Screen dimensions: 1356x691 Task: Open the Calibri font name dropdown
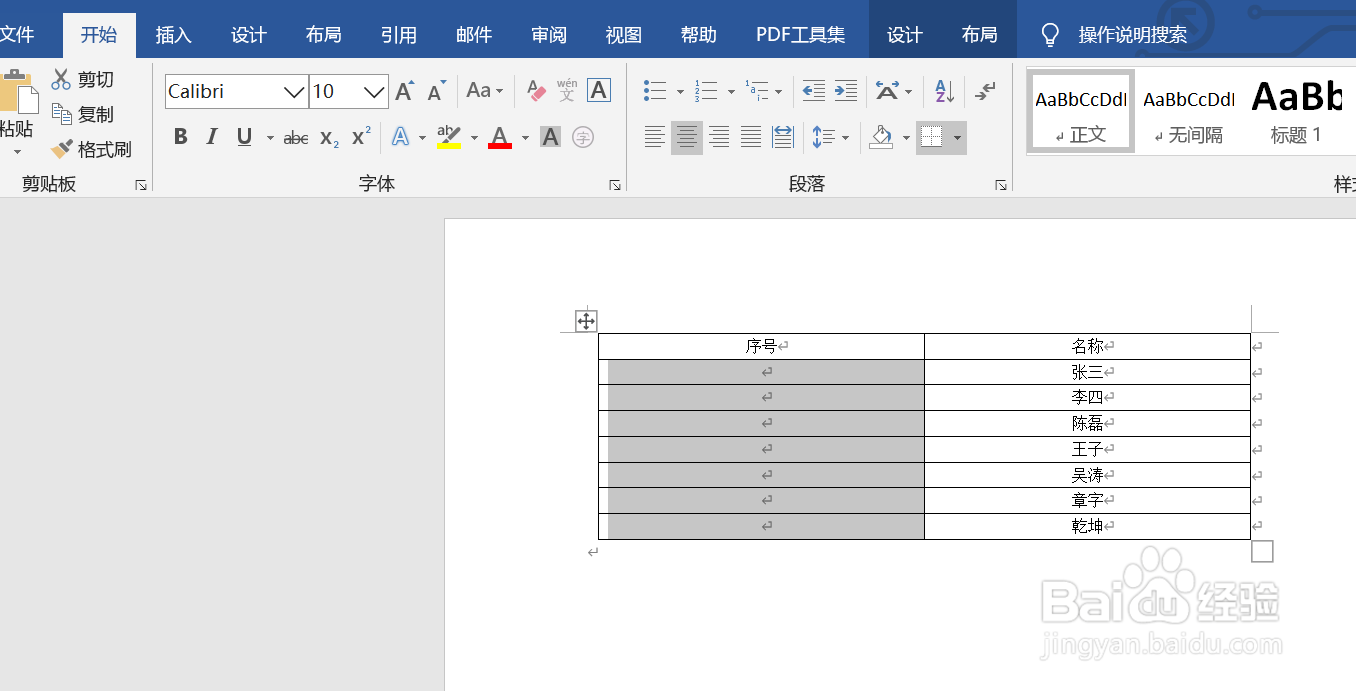[x=294, y=92]
